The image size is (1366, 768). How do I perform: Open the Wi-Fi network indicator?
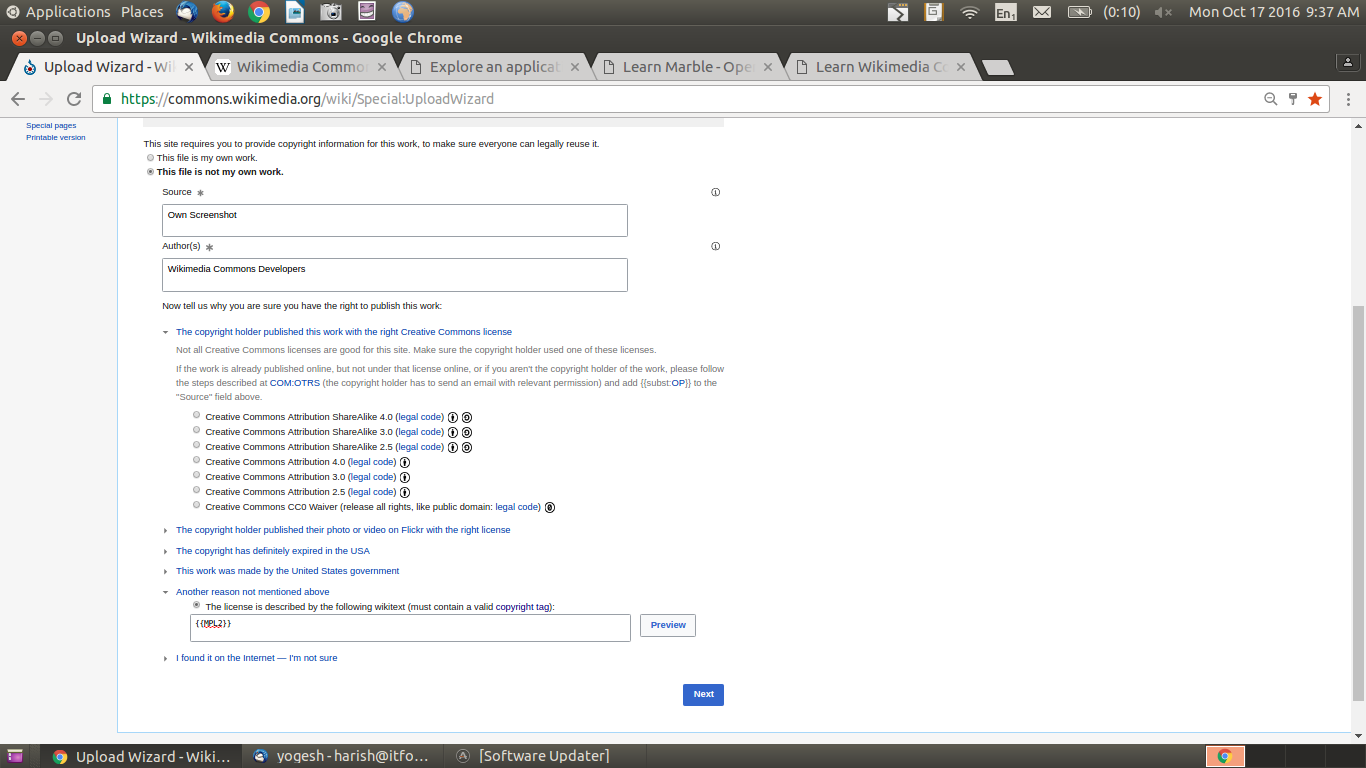coord(969,12)
